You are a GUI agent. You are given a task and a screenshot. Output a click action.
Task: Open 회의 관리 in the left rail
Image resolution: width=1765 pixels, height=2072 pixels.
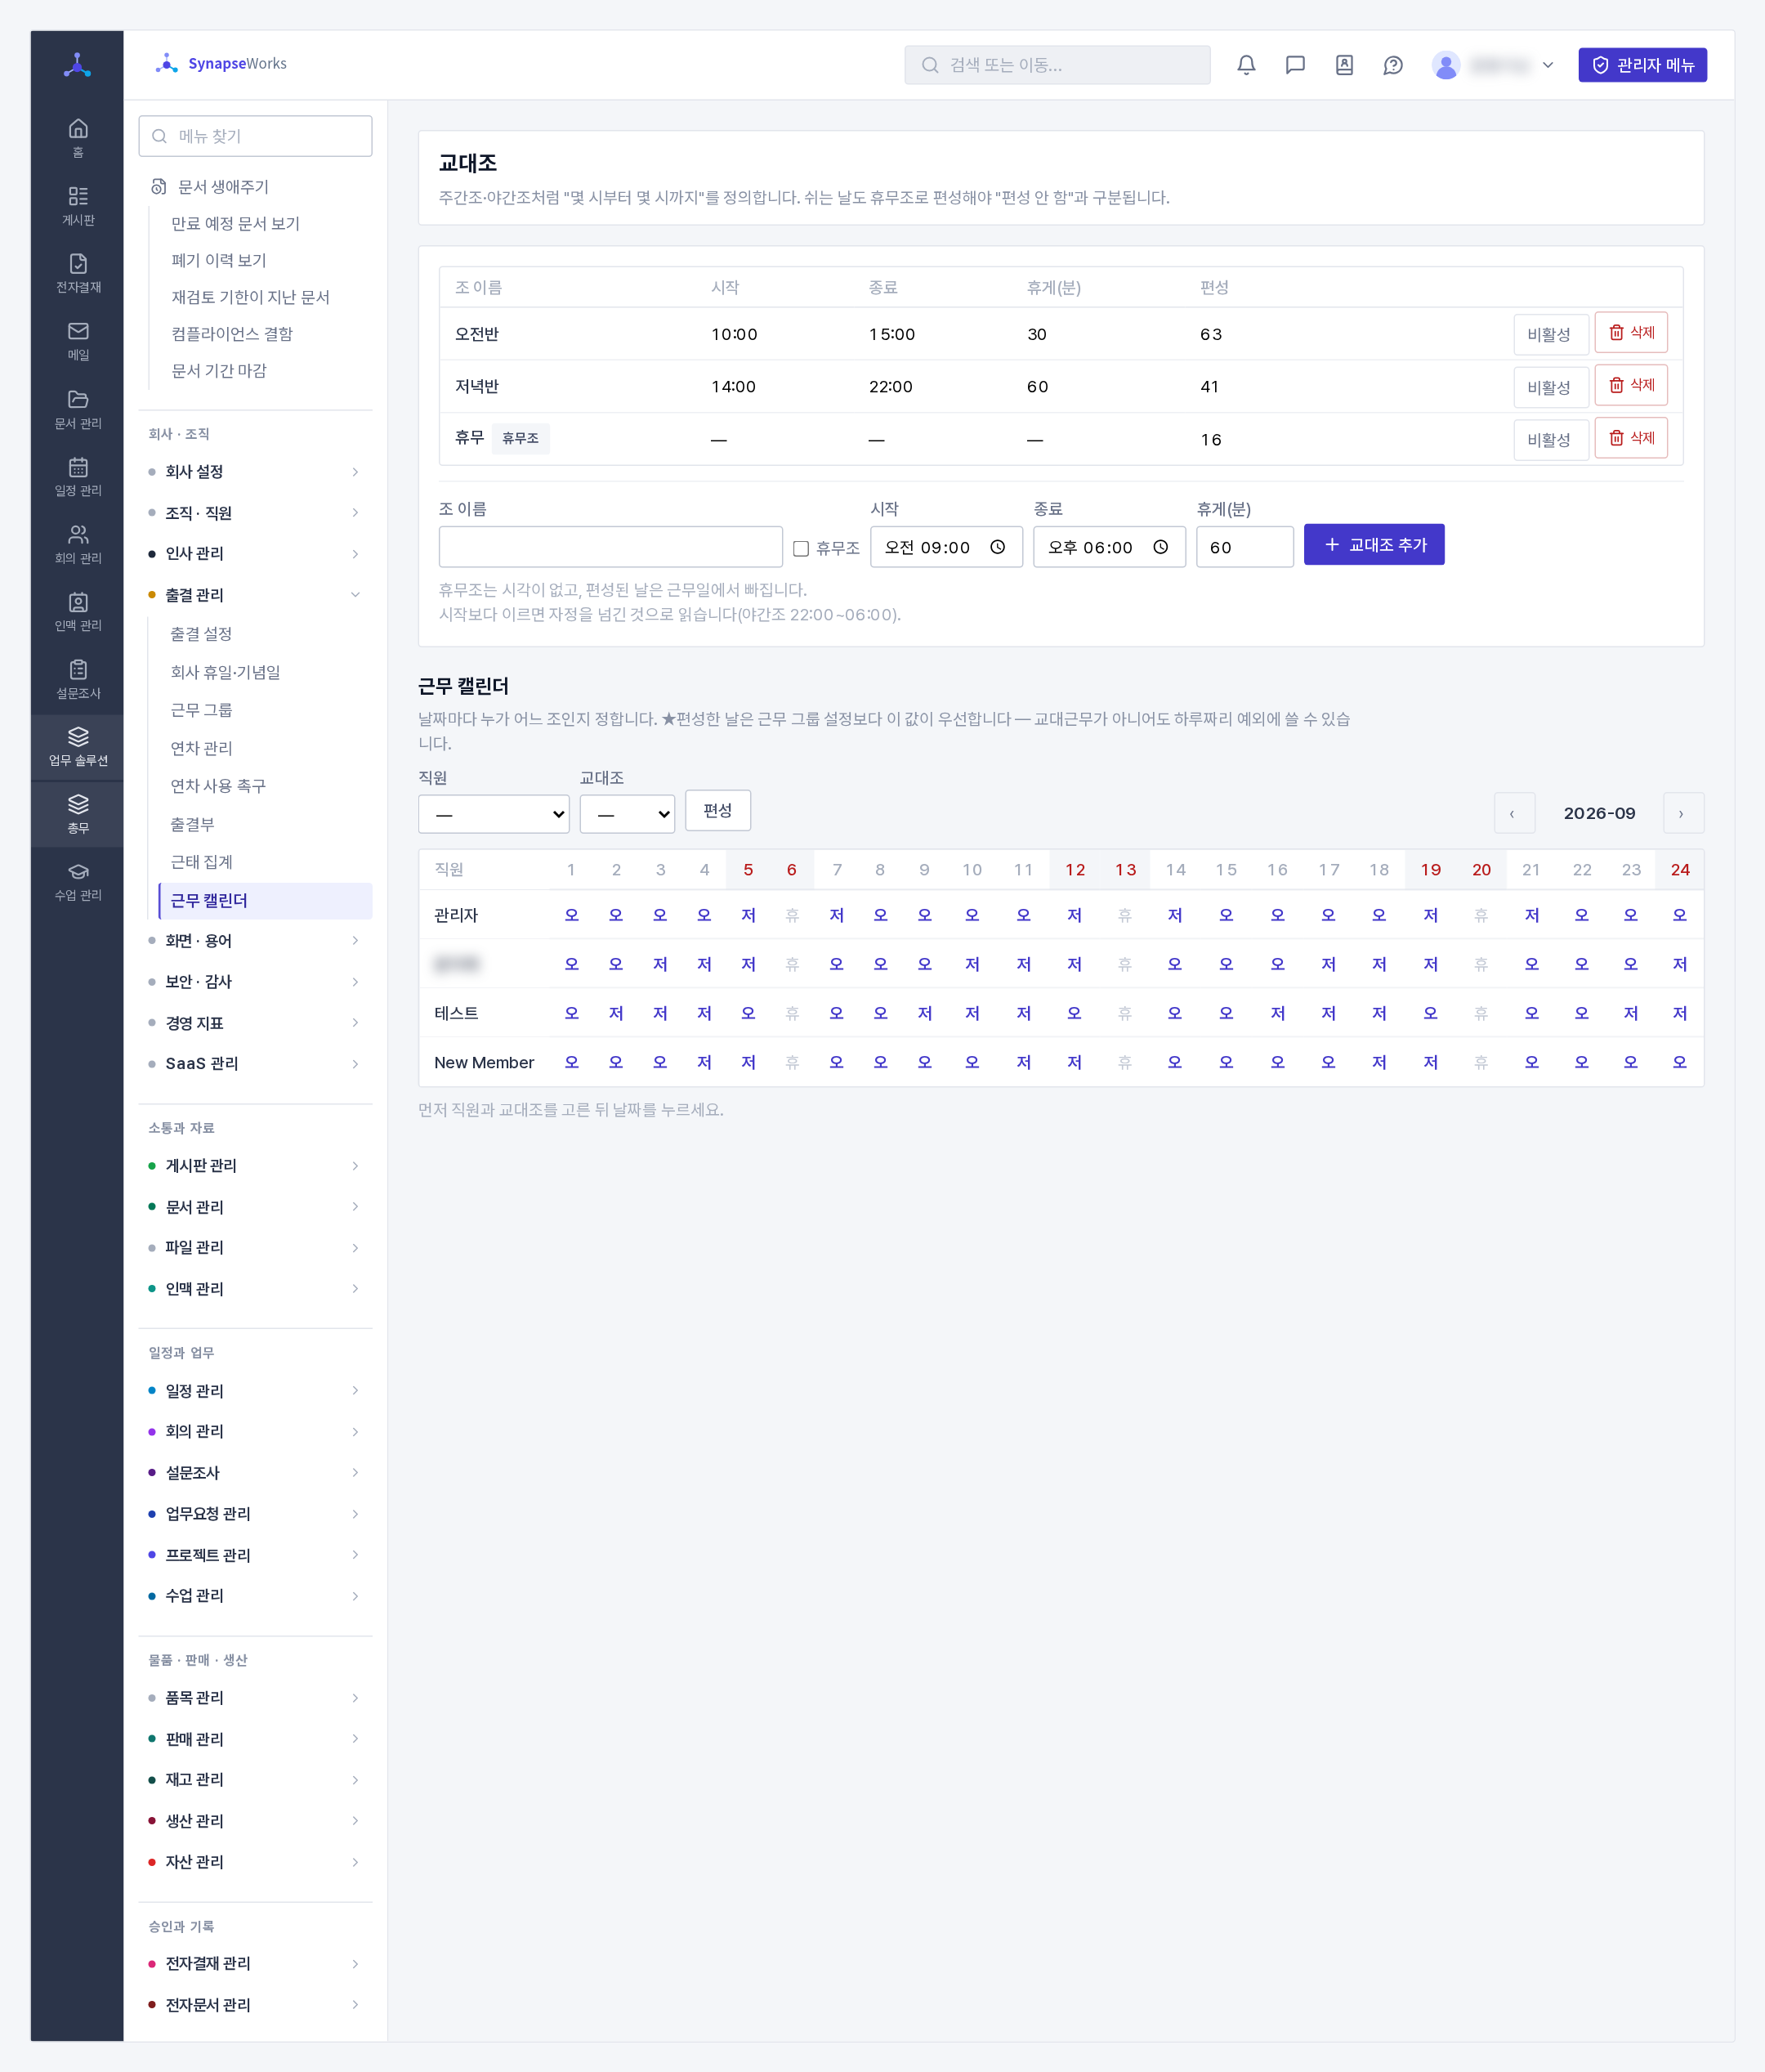pos(78,544)
